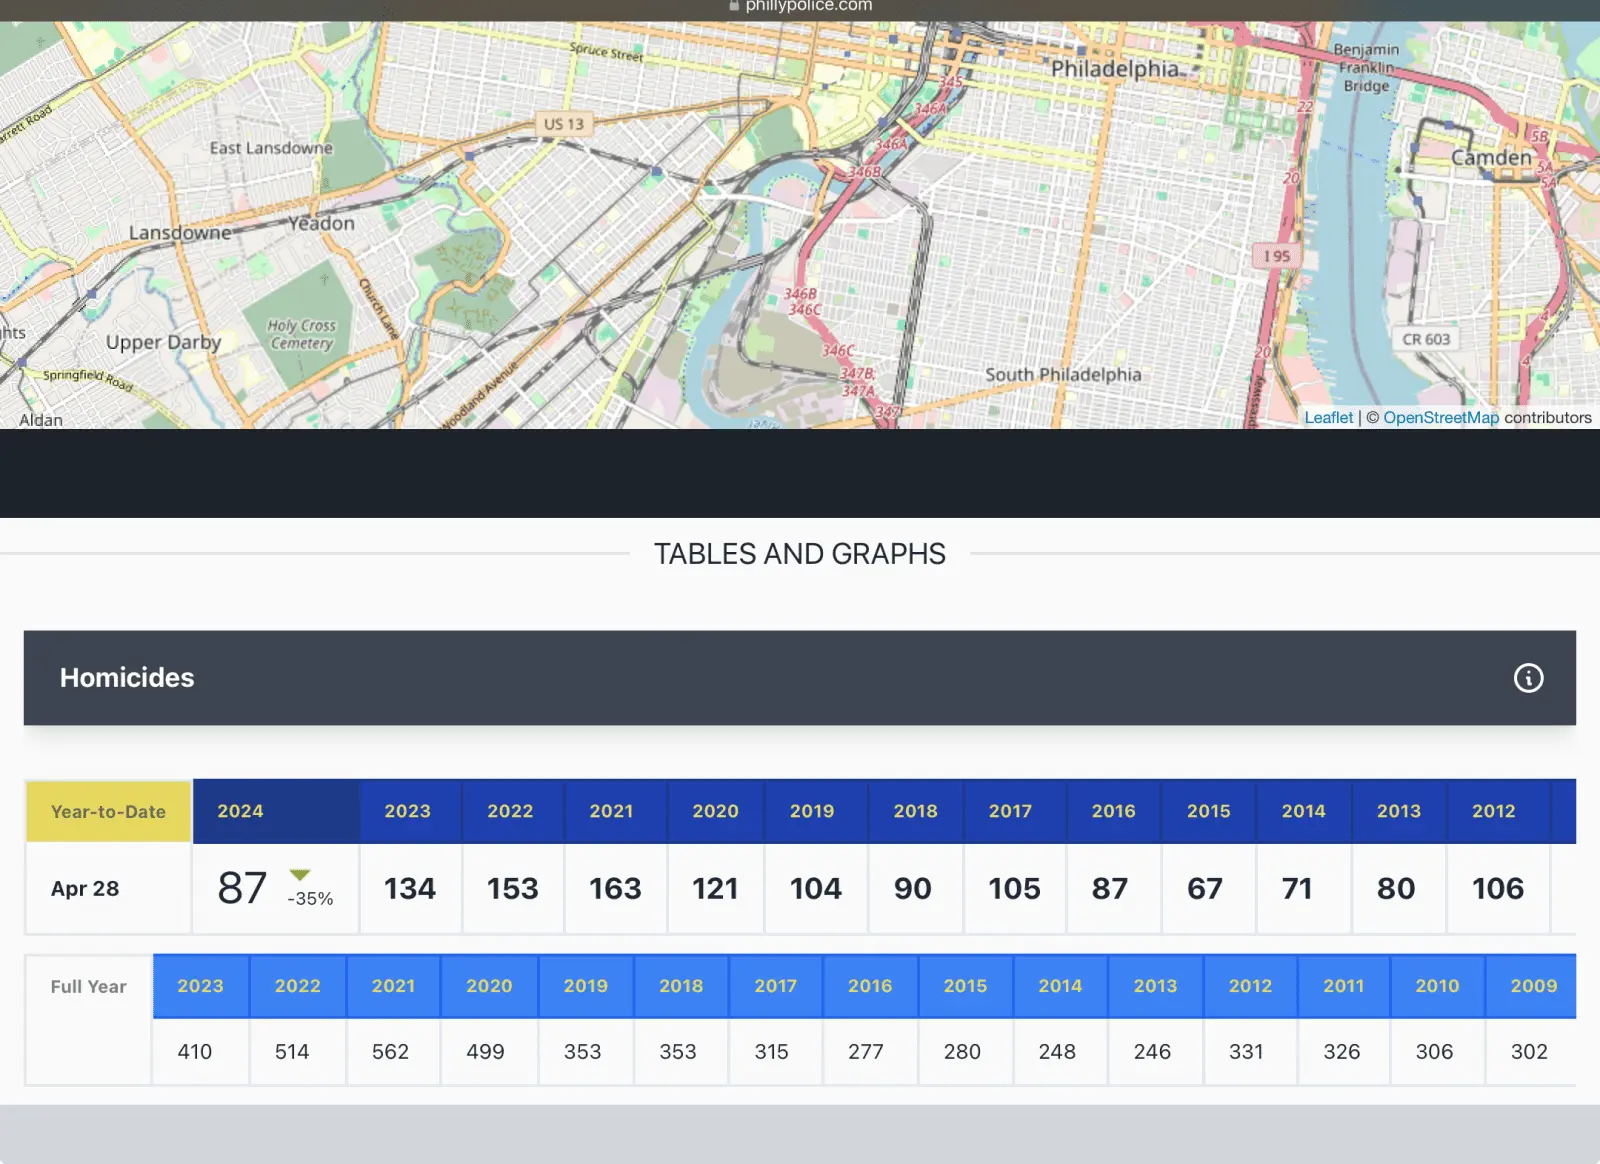Click the US 13 route shield on map
Viewport: 1600px width, 1164px height.
click(x=563, y=124)
